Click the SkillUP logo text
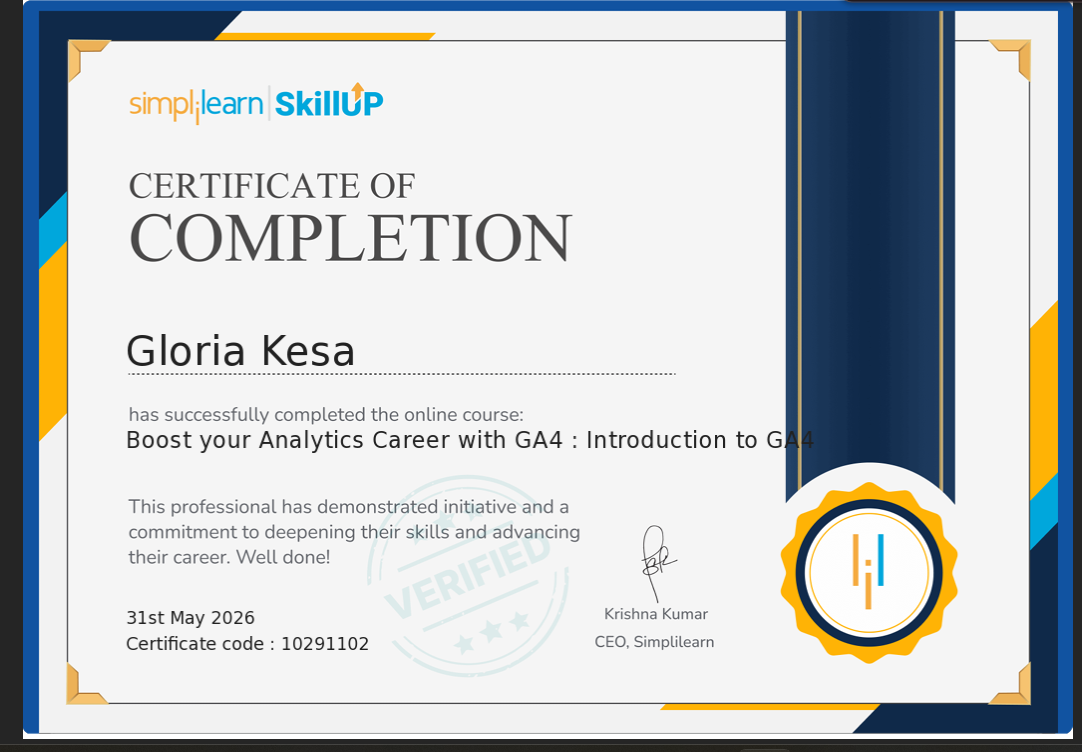The height and width of the screenshot is (752, 1082). coord(328,101)
